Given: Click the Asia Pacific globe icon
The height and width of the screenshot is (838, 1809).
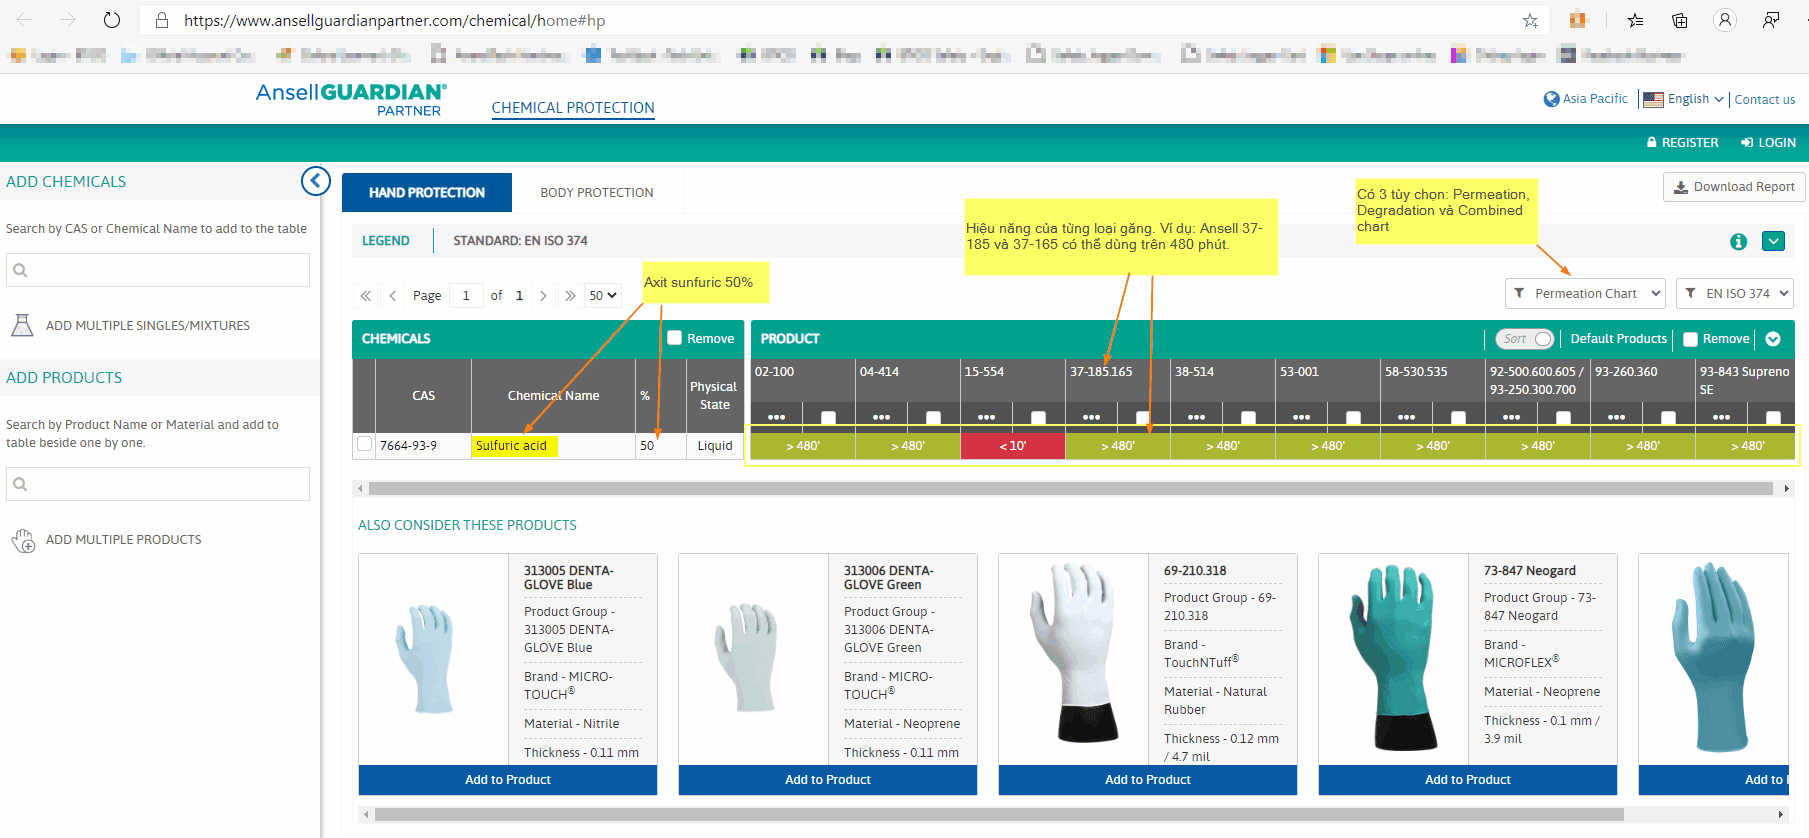Looking at the screenshot, I should point(1551,99).
